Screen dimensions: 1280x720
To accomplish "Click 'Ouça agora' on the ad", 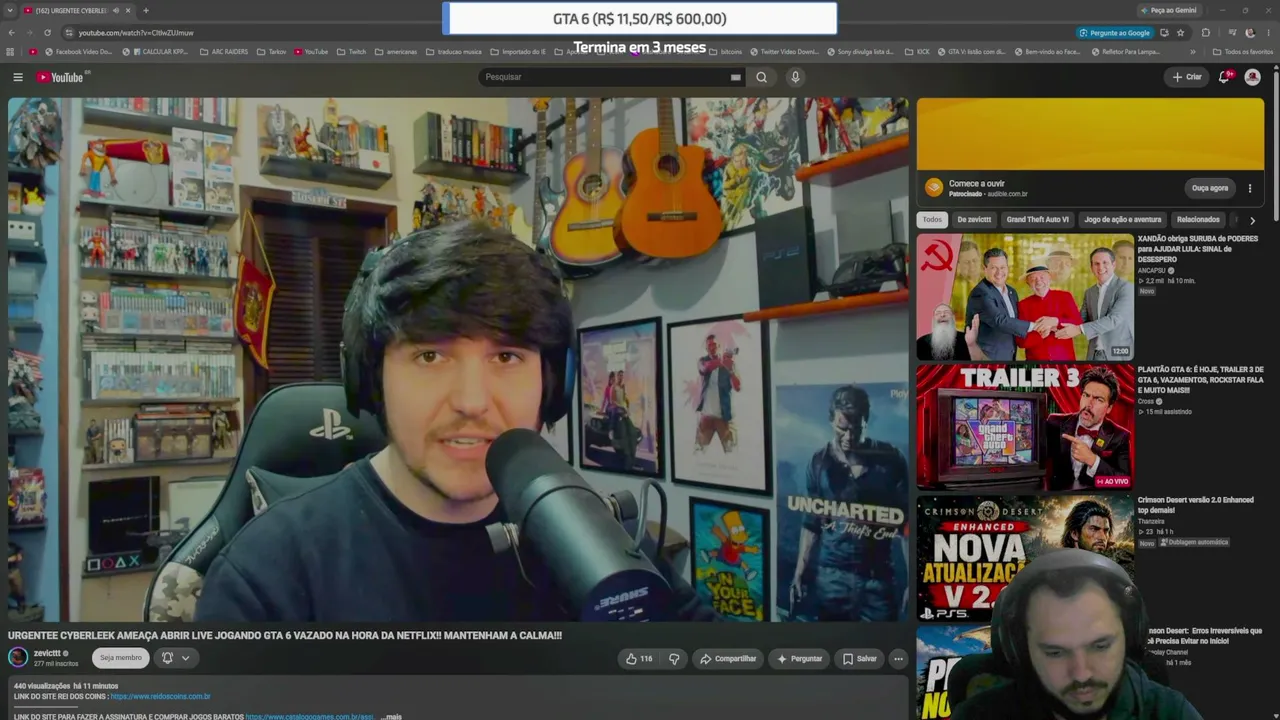I will pos(1210,188).
